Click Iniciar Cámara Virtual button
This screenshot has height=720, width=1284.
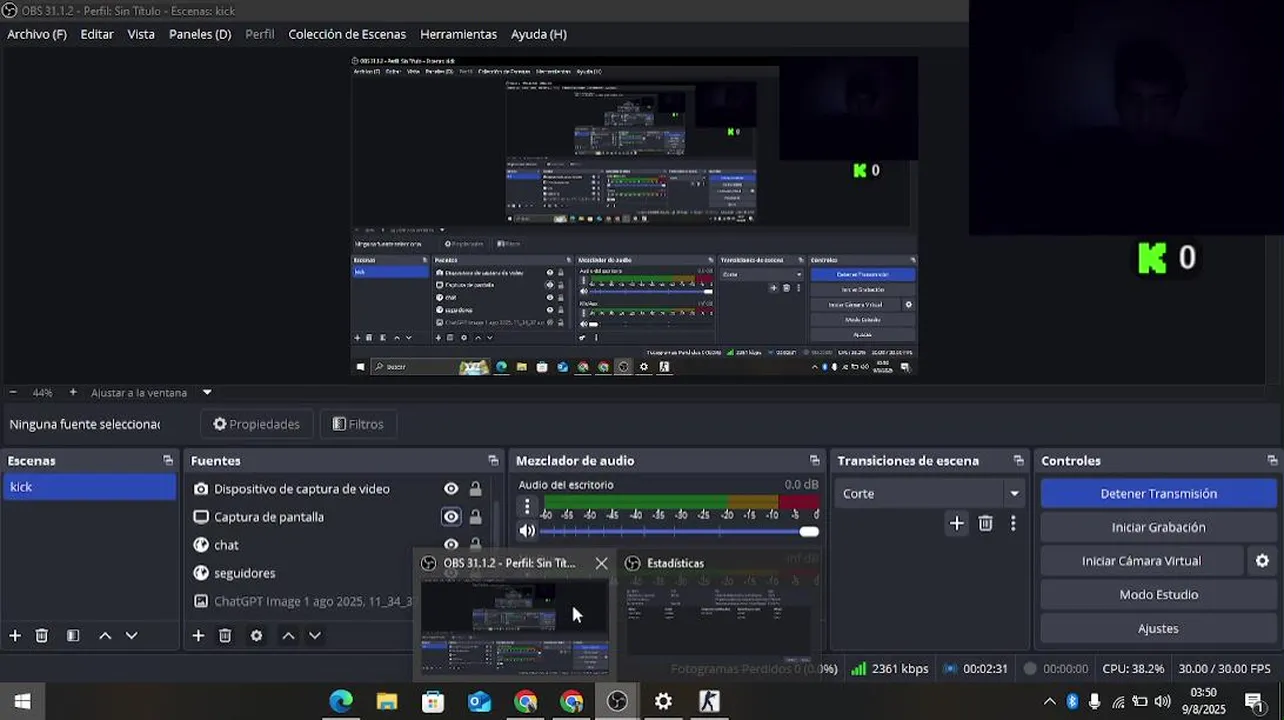pyautogui.click(x=1141, y=561)
